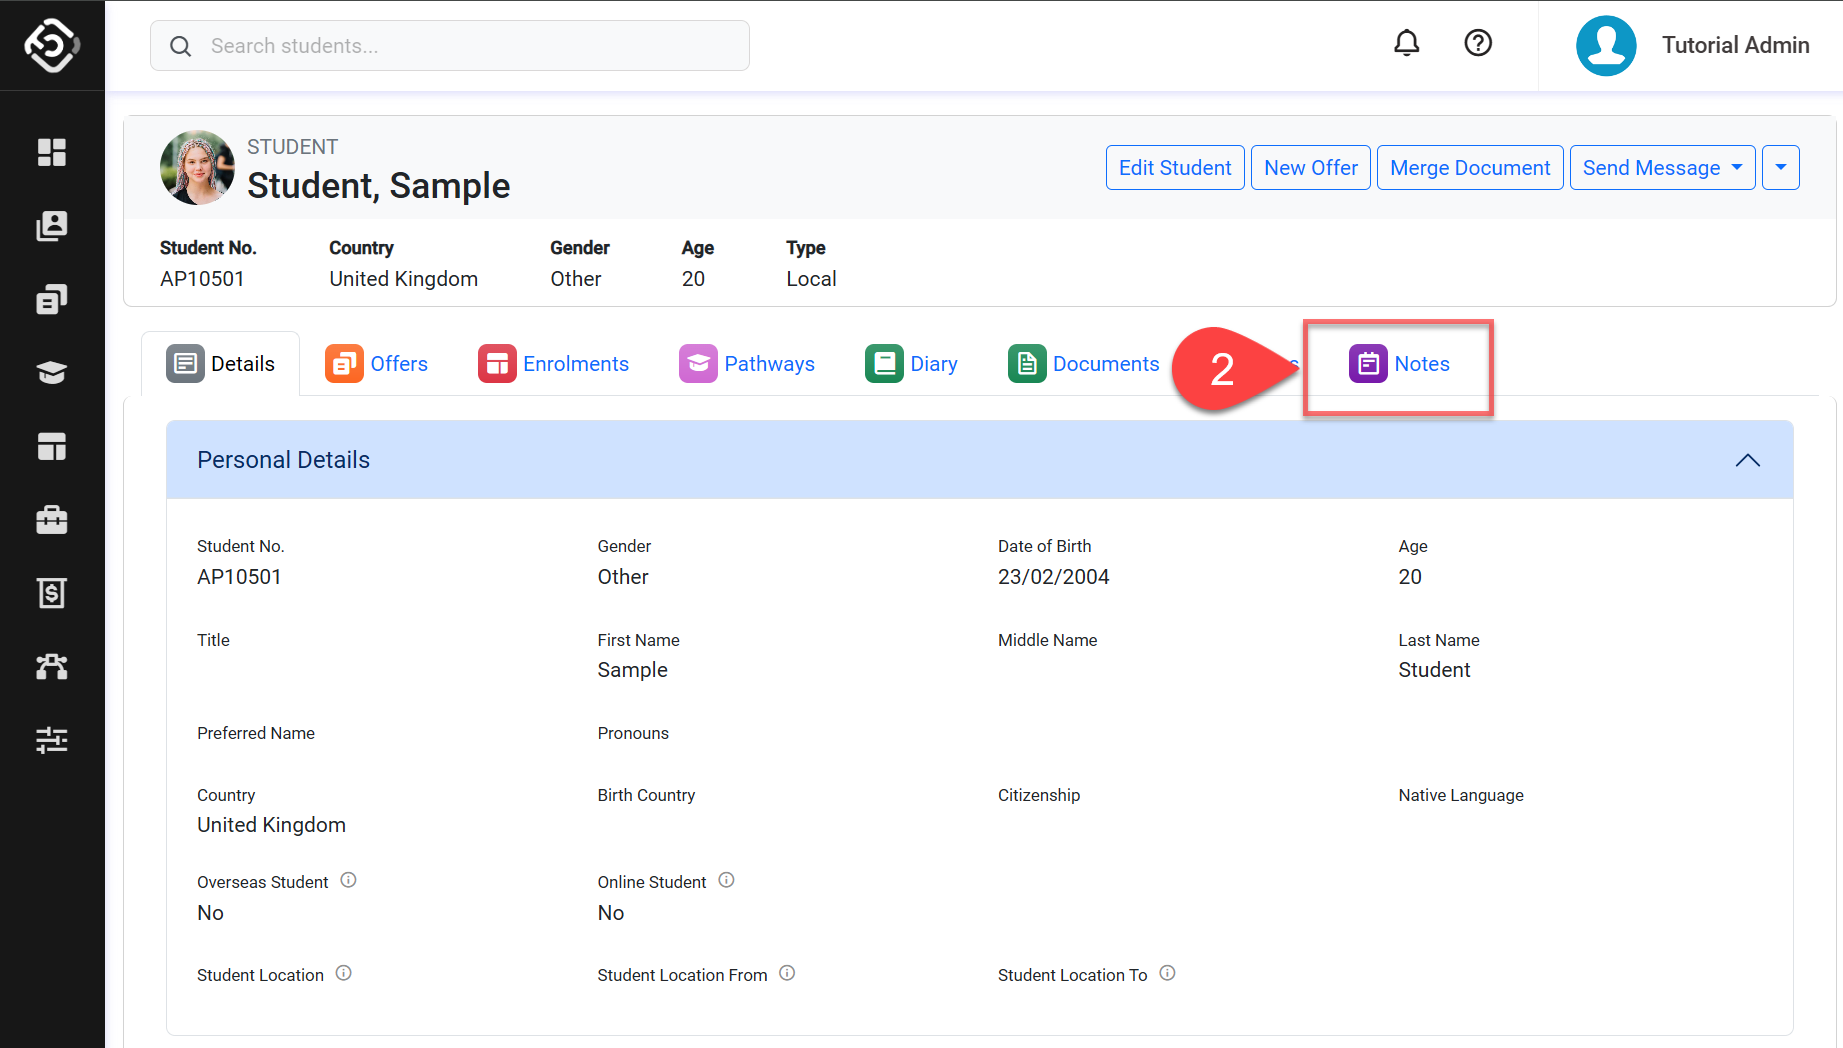
Task: Click the Overseas Student info icon
Action: (x=348, y=880)
